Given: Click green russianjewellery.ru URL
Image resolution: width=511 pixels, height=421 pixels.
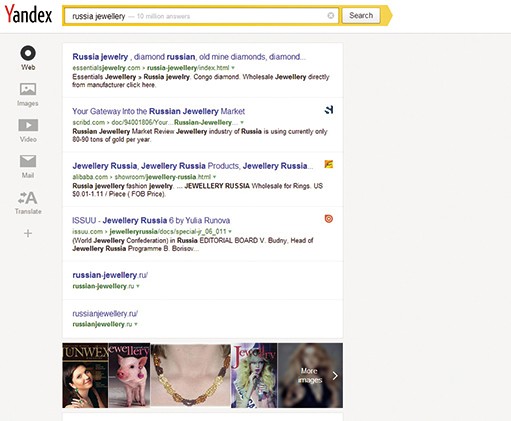Looking at the screenshot, I should (x=102, y=324).
